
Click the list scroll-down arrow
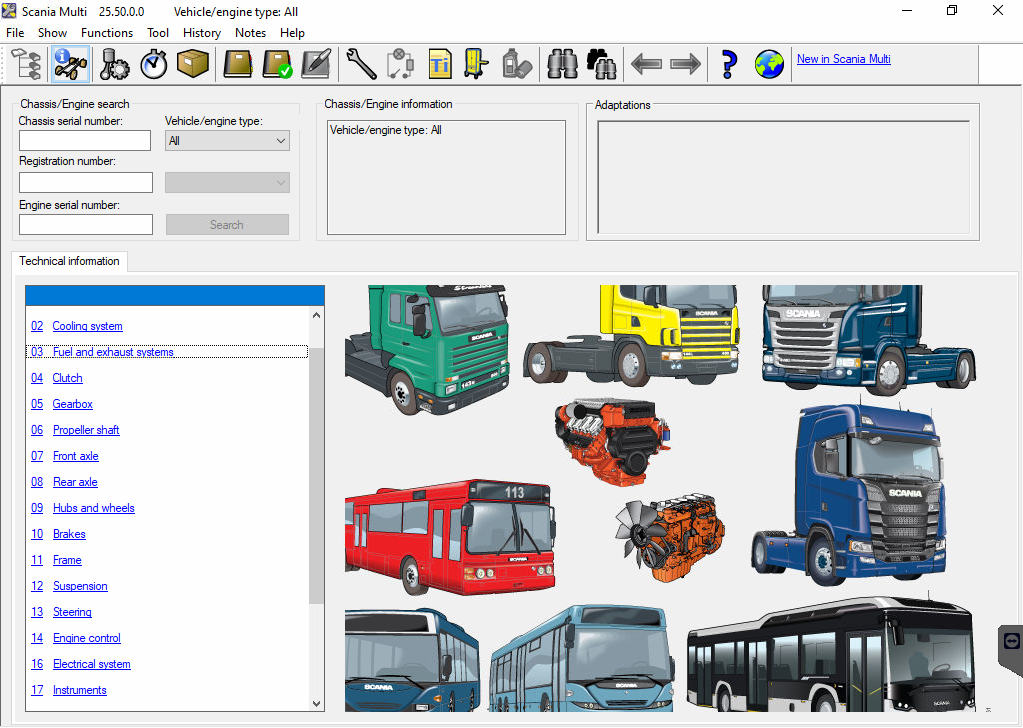(x=317, y=703)
